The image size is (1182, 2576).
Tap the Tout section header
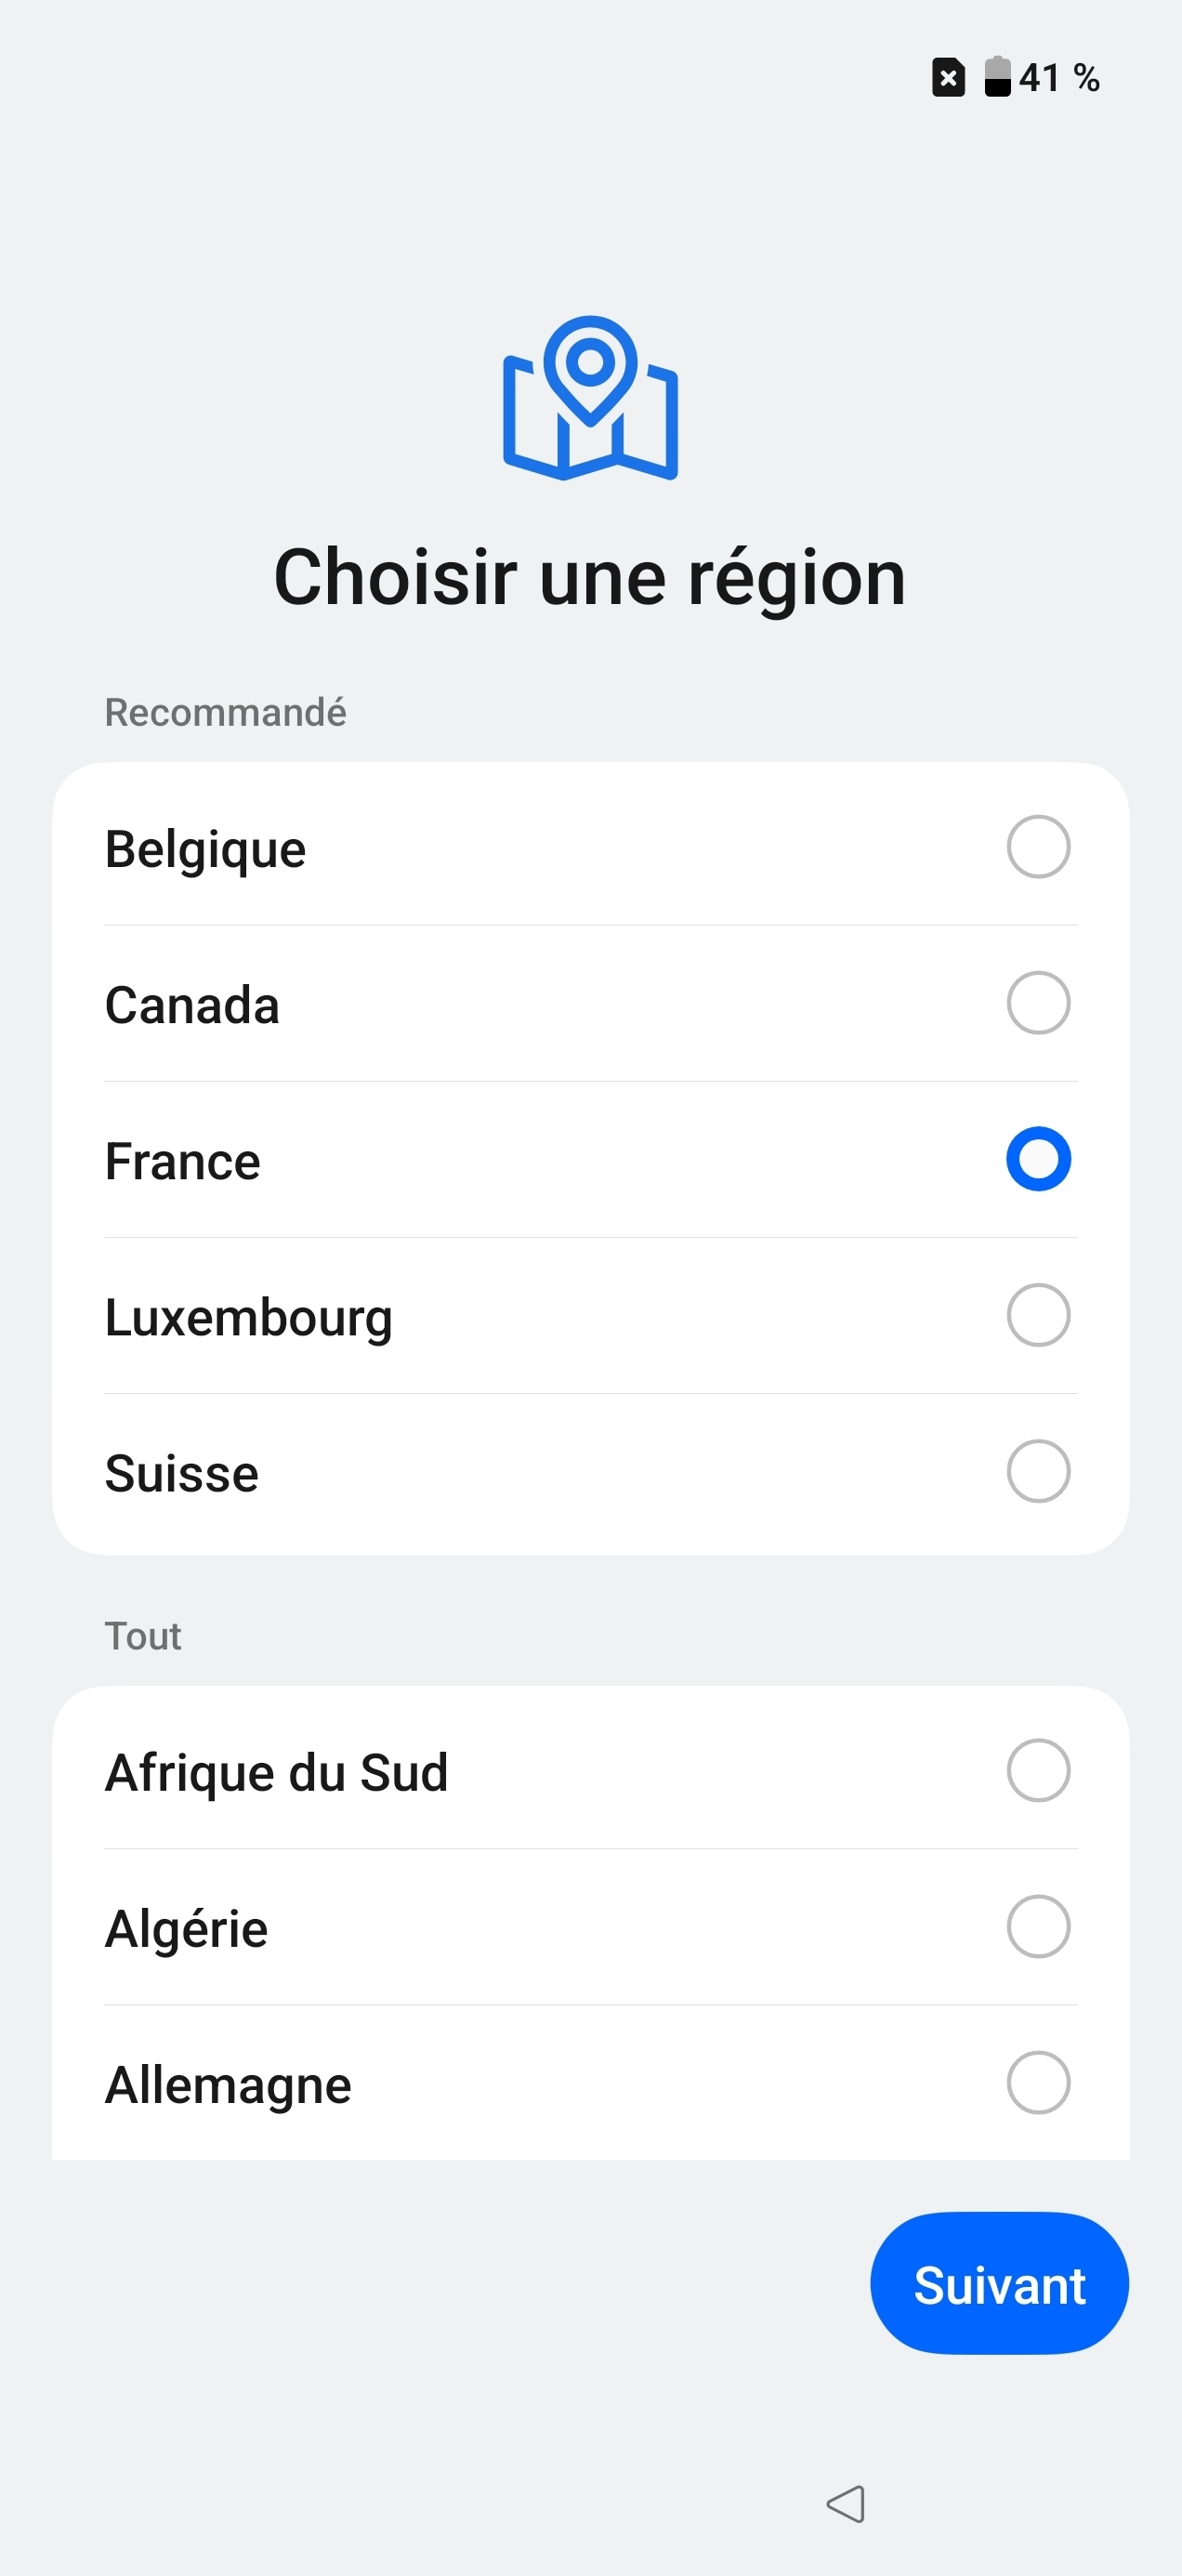143,1636
